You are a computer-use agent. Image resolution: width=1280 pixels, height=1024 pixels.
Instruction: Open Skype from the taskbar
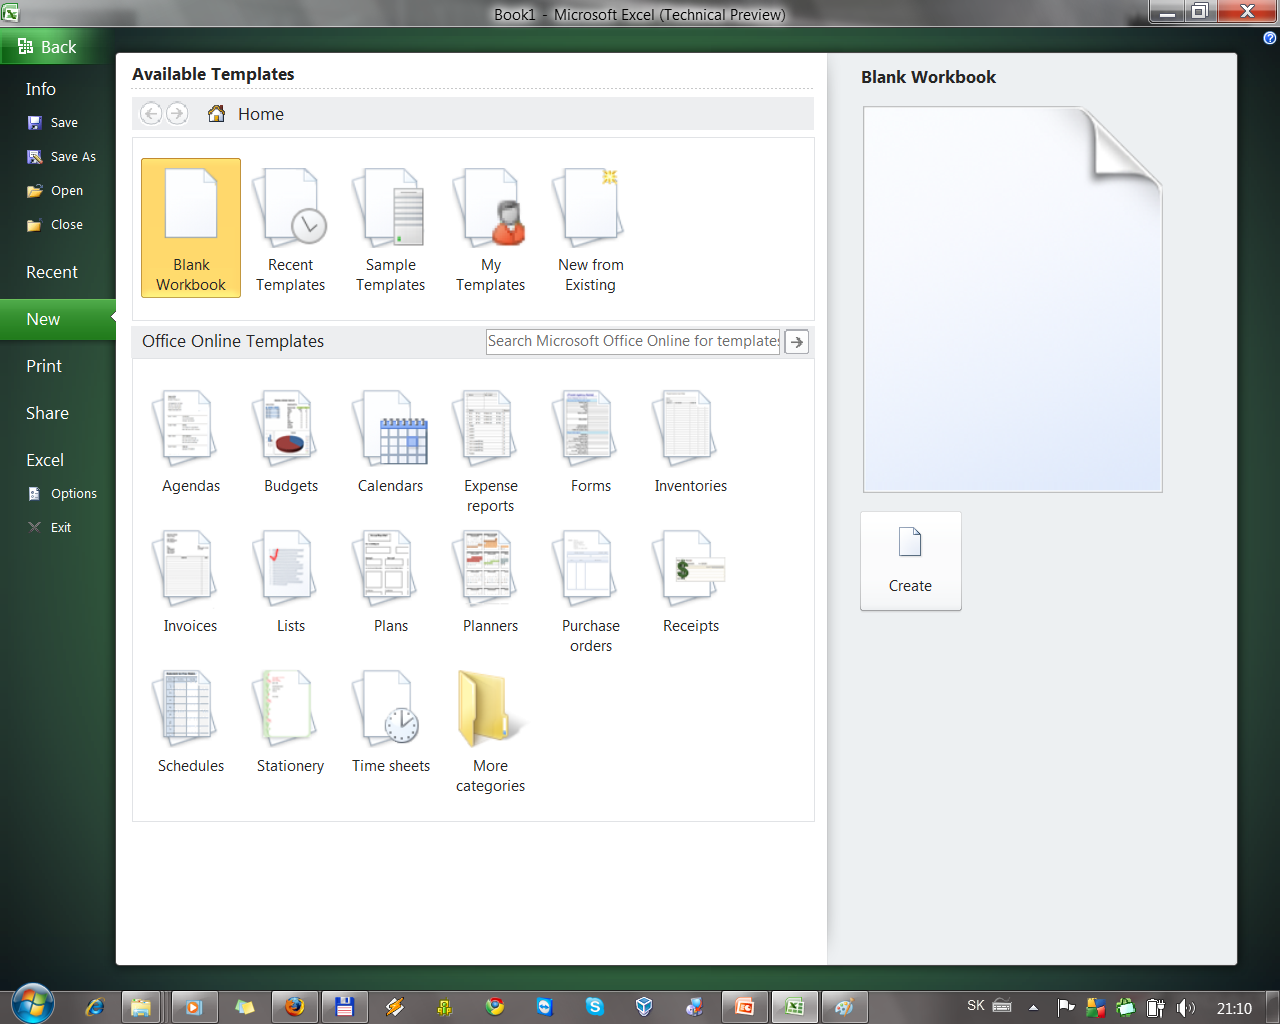coord(595,1007)
